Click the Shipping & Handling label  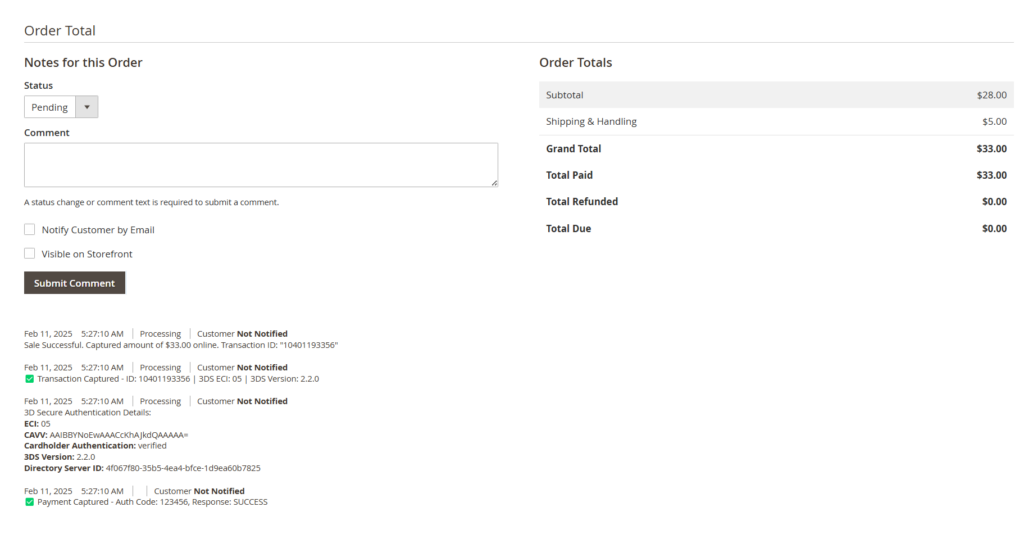(591, 121)
